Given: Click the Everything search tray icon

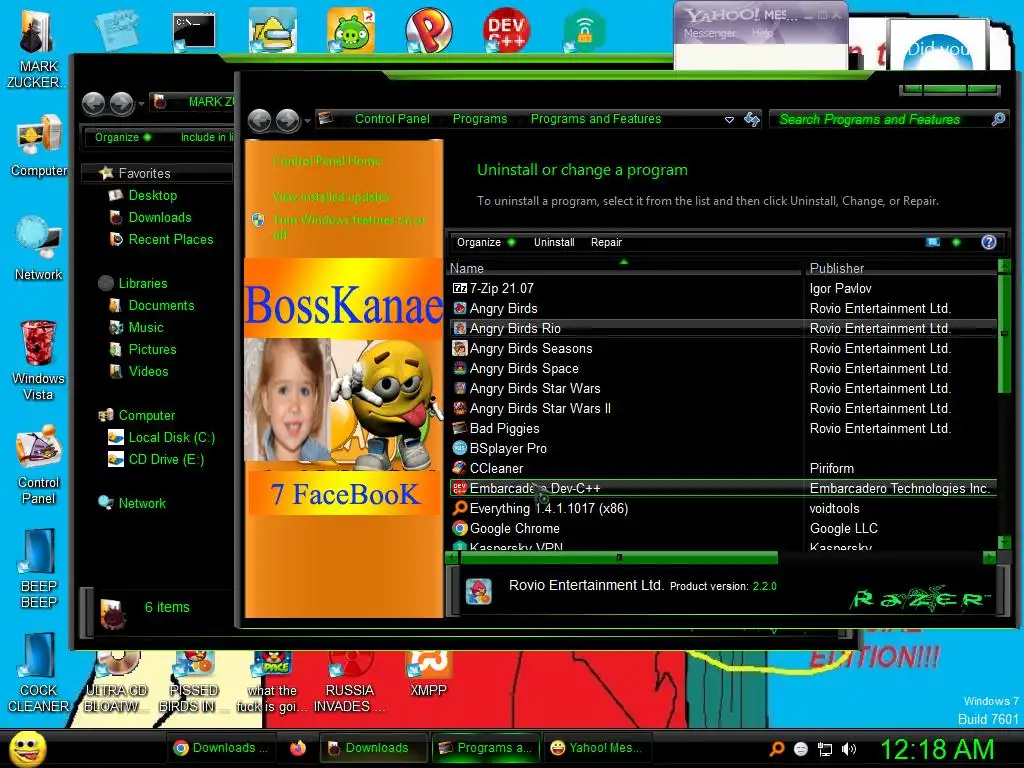Looking at the screenshot, I should click(776, 748).
